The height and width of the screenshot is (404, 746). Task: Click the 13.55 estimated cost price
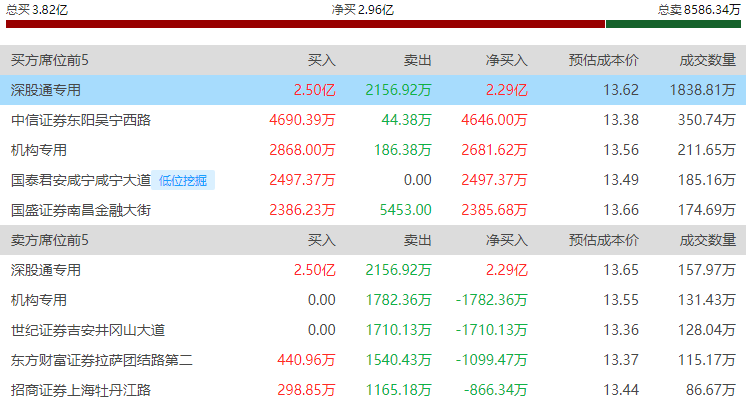pos(621,300)
